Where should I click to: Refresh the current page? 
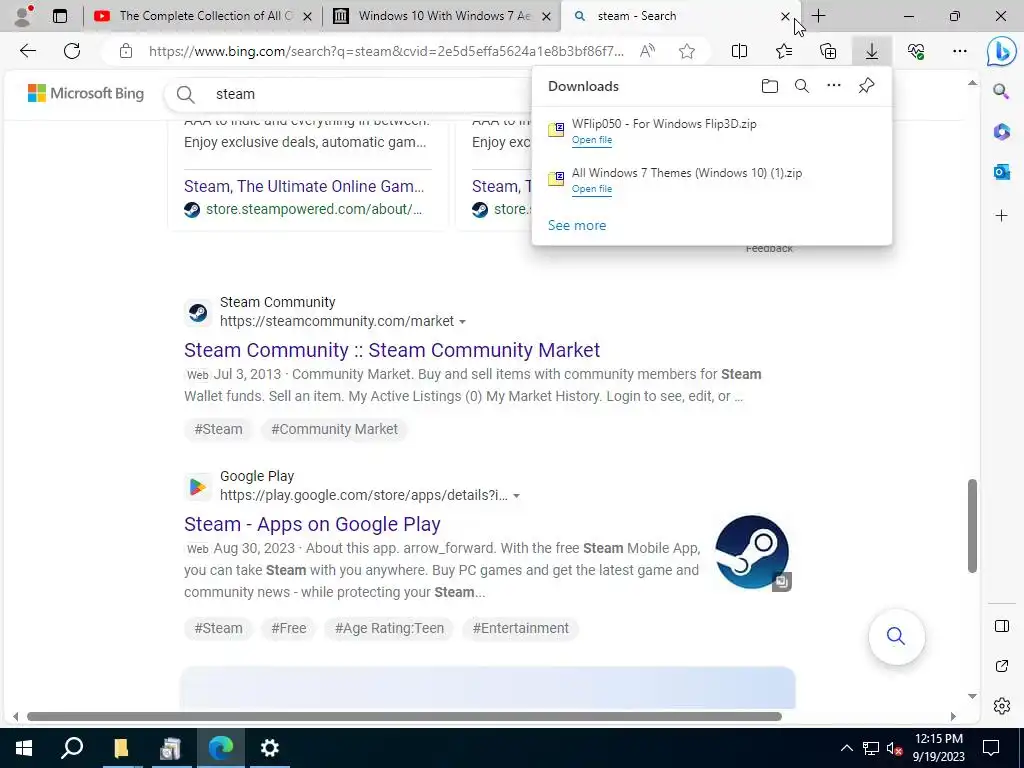72,51
